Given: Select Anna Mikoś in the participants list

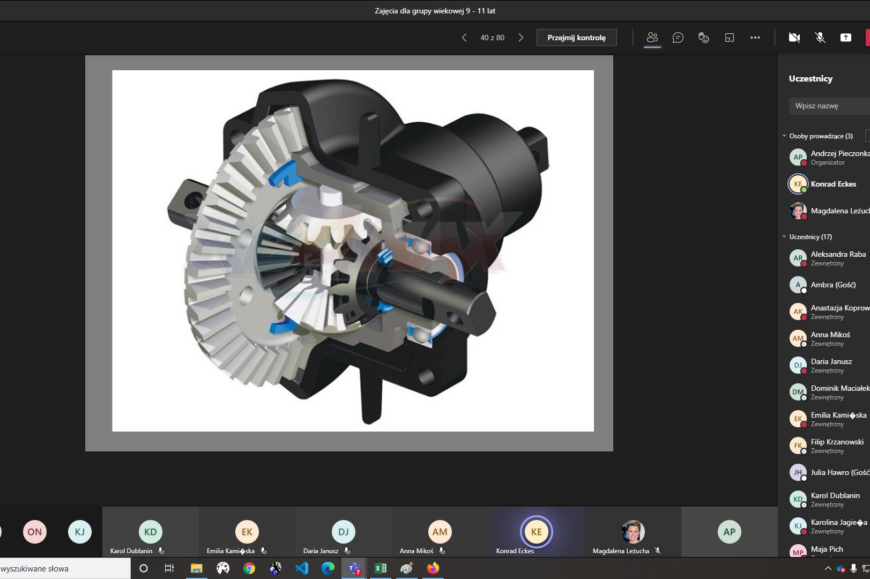Looking at the screenshot, I should tap(829, 338).
